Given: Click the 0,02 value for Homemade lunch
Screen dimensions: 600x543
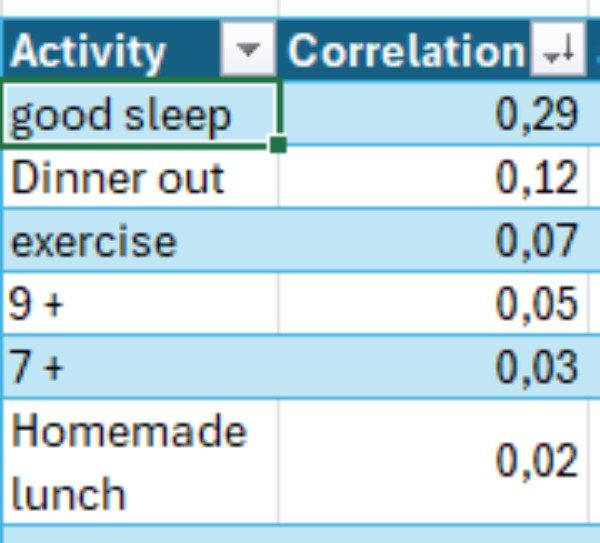Looking at the screenshot, I should coord(438,461).
